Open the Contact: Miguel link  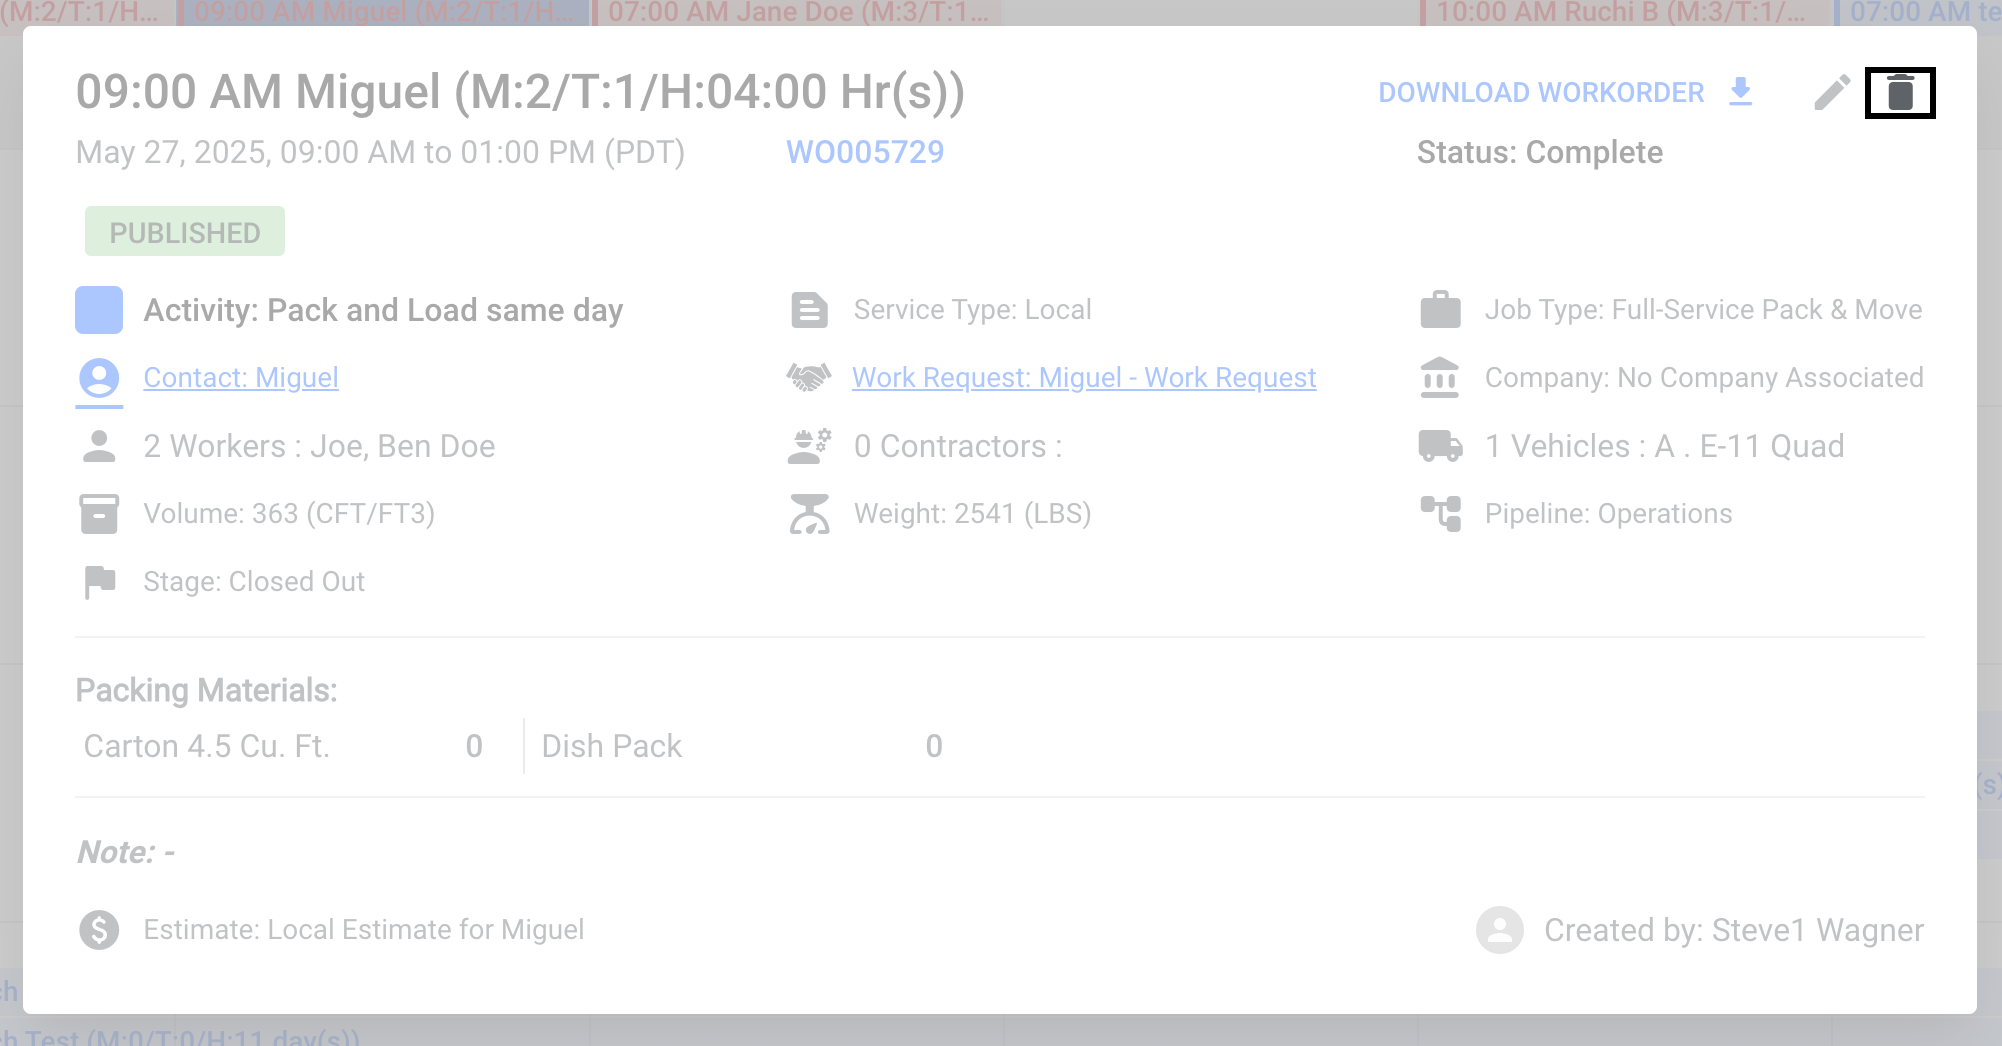click(x=241, y=378)
